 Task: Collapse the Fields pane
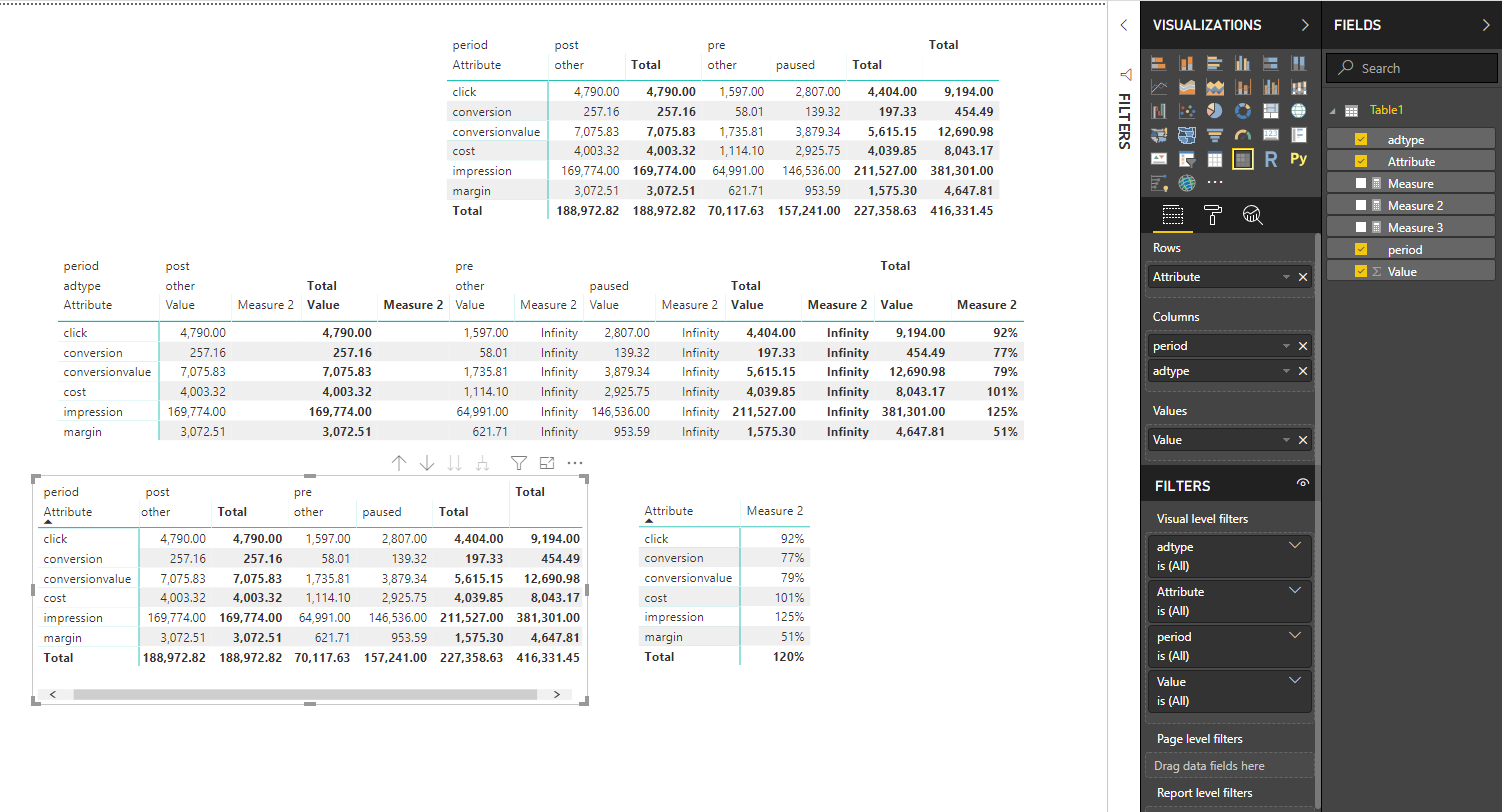tap(1486, 25)
